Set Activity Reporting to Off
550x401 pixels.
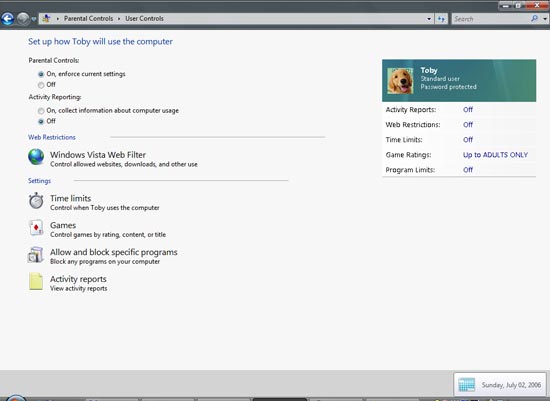(41, 121)
